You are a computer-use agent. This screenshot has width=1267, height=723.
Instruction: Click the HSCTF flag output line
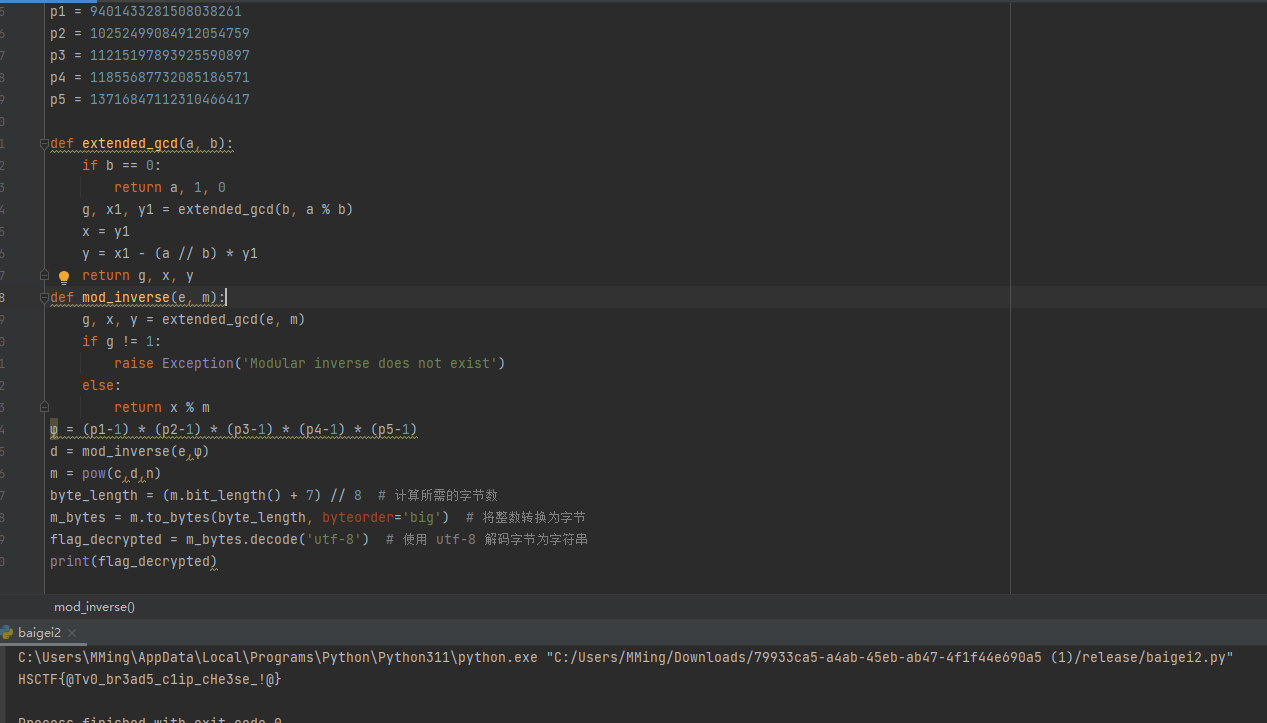[150, 679]
